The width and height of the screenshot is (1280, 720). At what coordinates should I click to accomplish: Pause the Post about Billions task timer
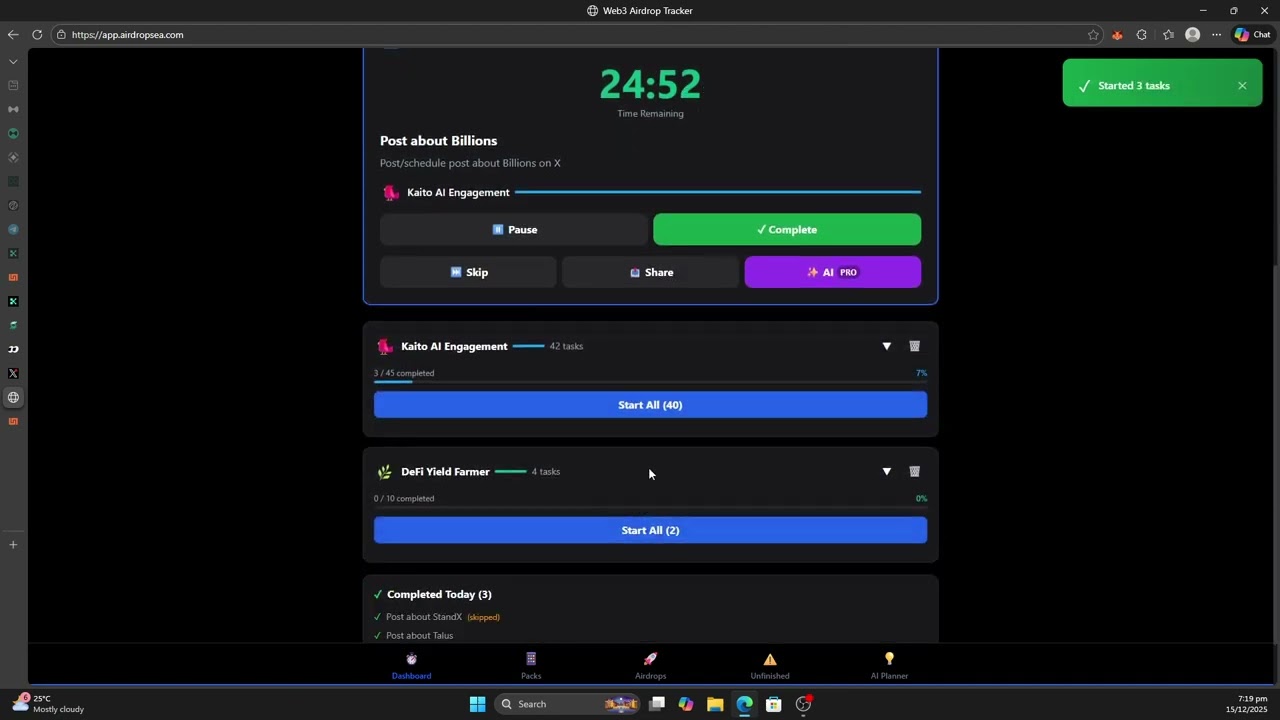coord(514,229)
